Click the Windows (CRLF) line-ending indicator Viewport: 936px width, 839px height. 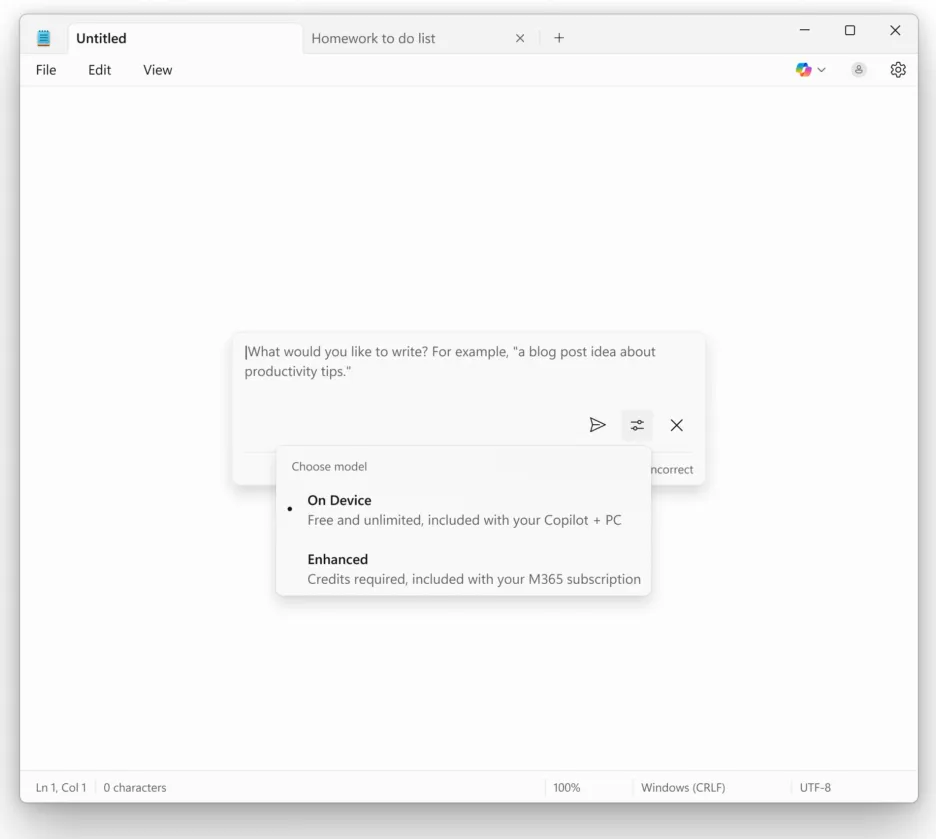click(x=683, y=787)
